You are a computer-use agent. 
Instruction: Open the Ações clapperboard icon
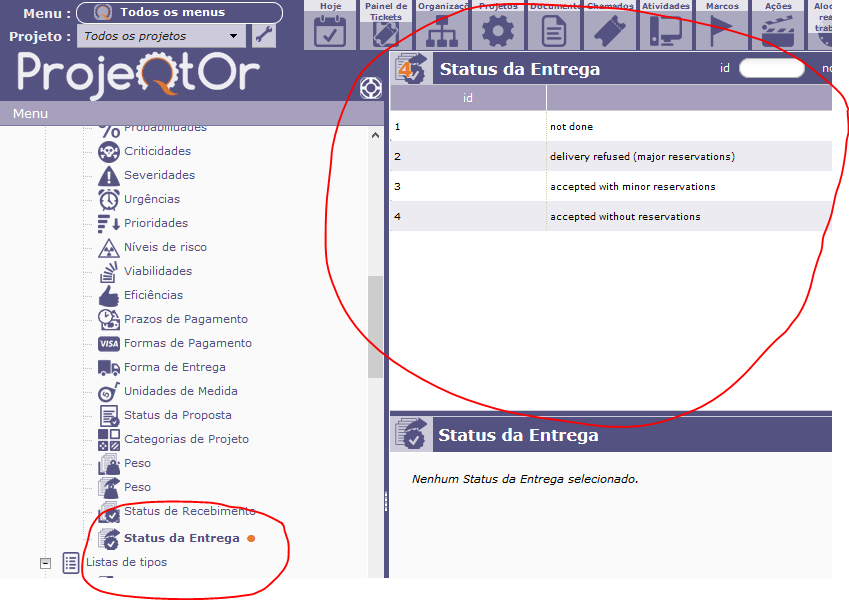tap(778, 31)
